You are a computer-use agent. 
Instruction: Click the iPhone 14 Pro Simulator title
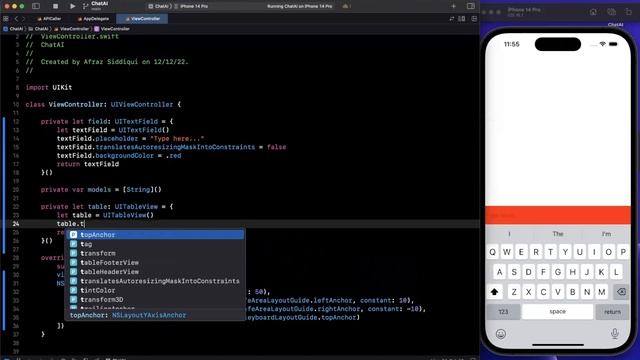click(x=524, y=10)
